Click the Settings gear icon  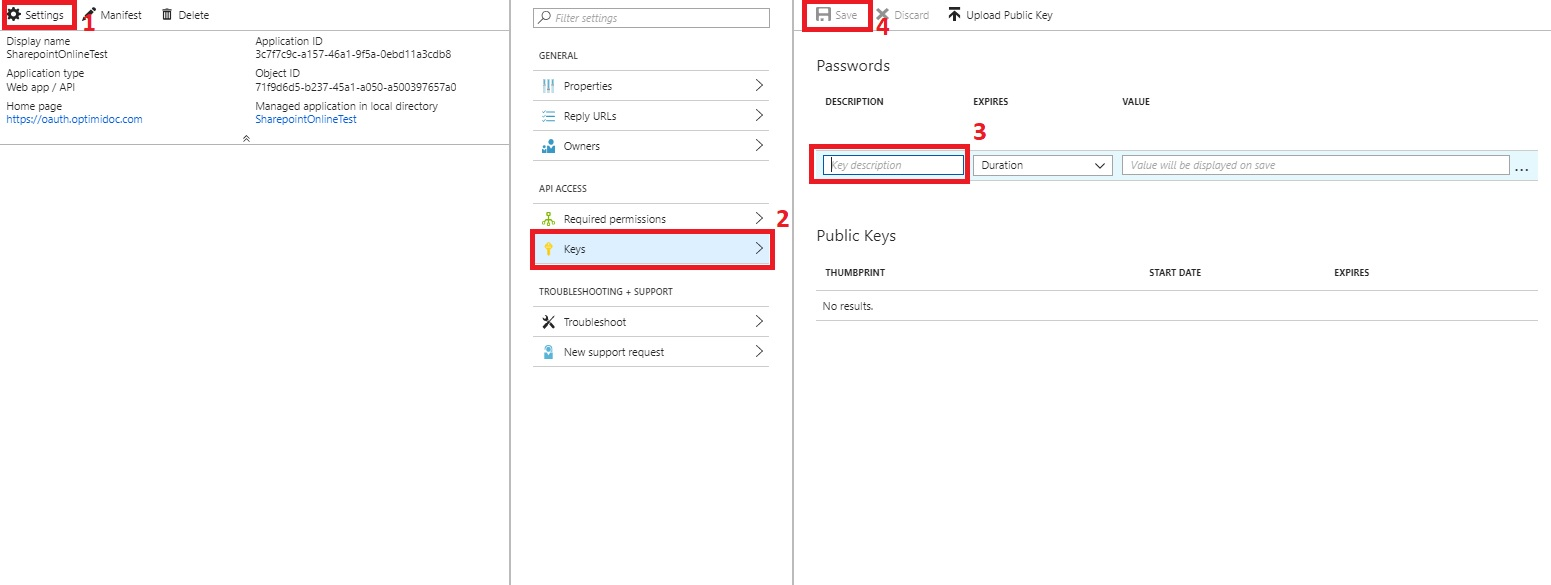15,15
